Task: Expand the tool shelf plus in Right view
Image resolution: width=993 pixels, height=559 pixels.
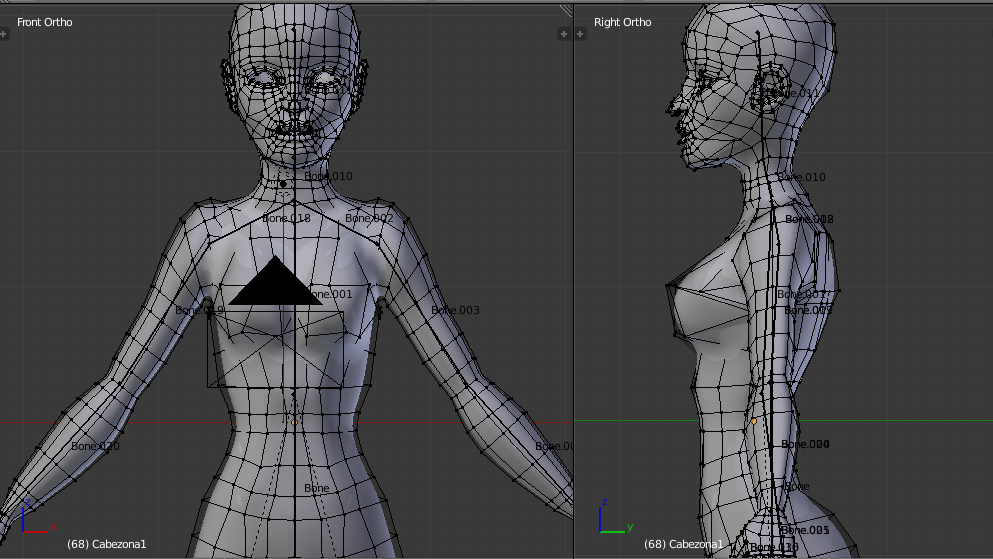Action: click(x=580, y=34)
